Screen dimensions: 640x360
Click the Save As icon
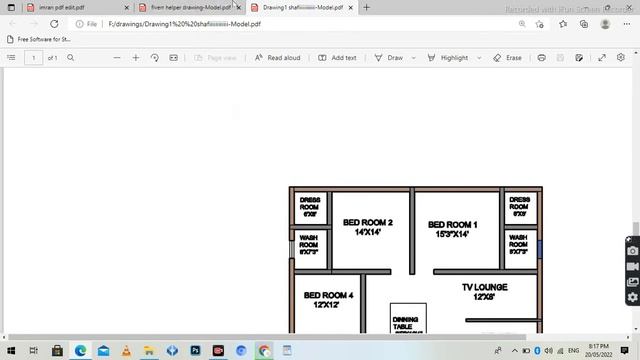tap(579, 58)
